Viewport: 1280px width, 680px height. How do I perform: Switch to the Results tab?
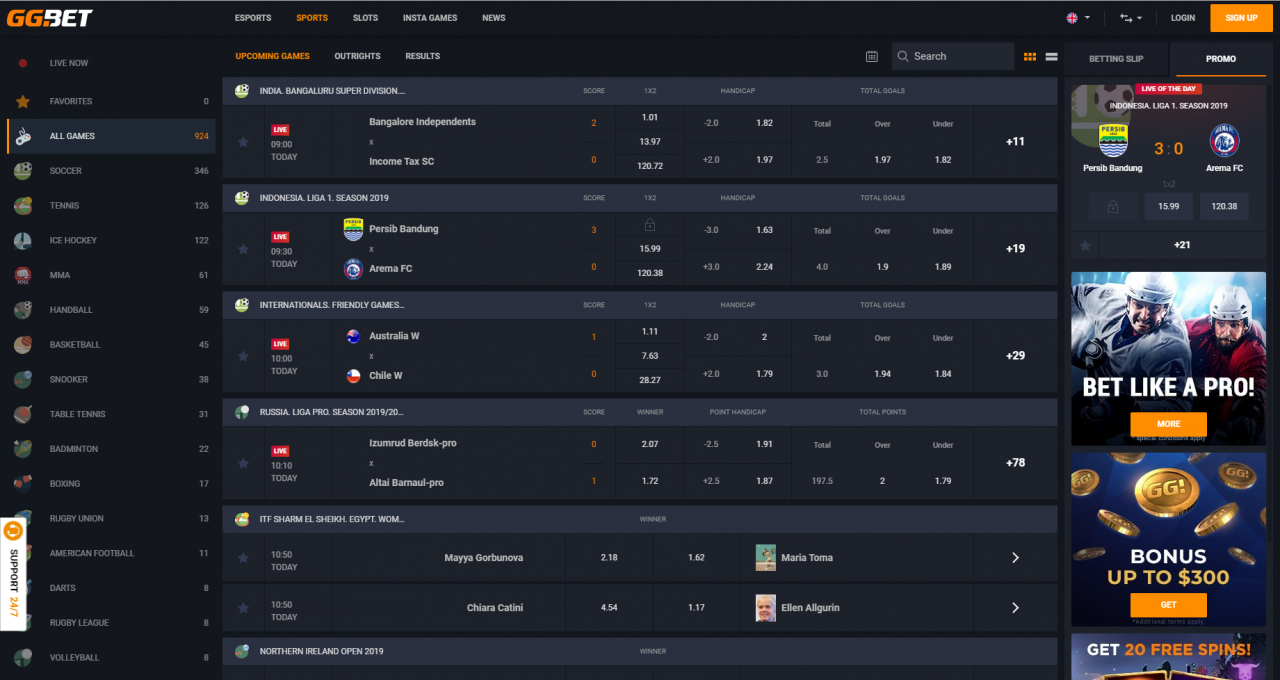coord(422,56)
